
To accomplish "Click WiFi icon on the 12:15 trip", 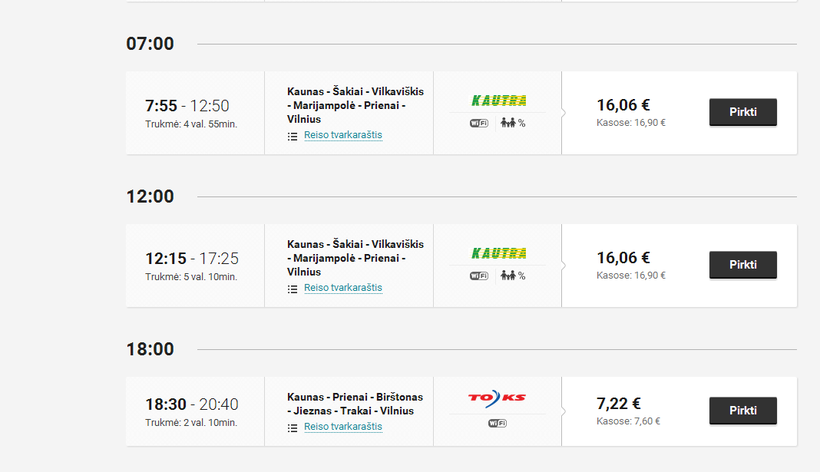I will (479, 276).
